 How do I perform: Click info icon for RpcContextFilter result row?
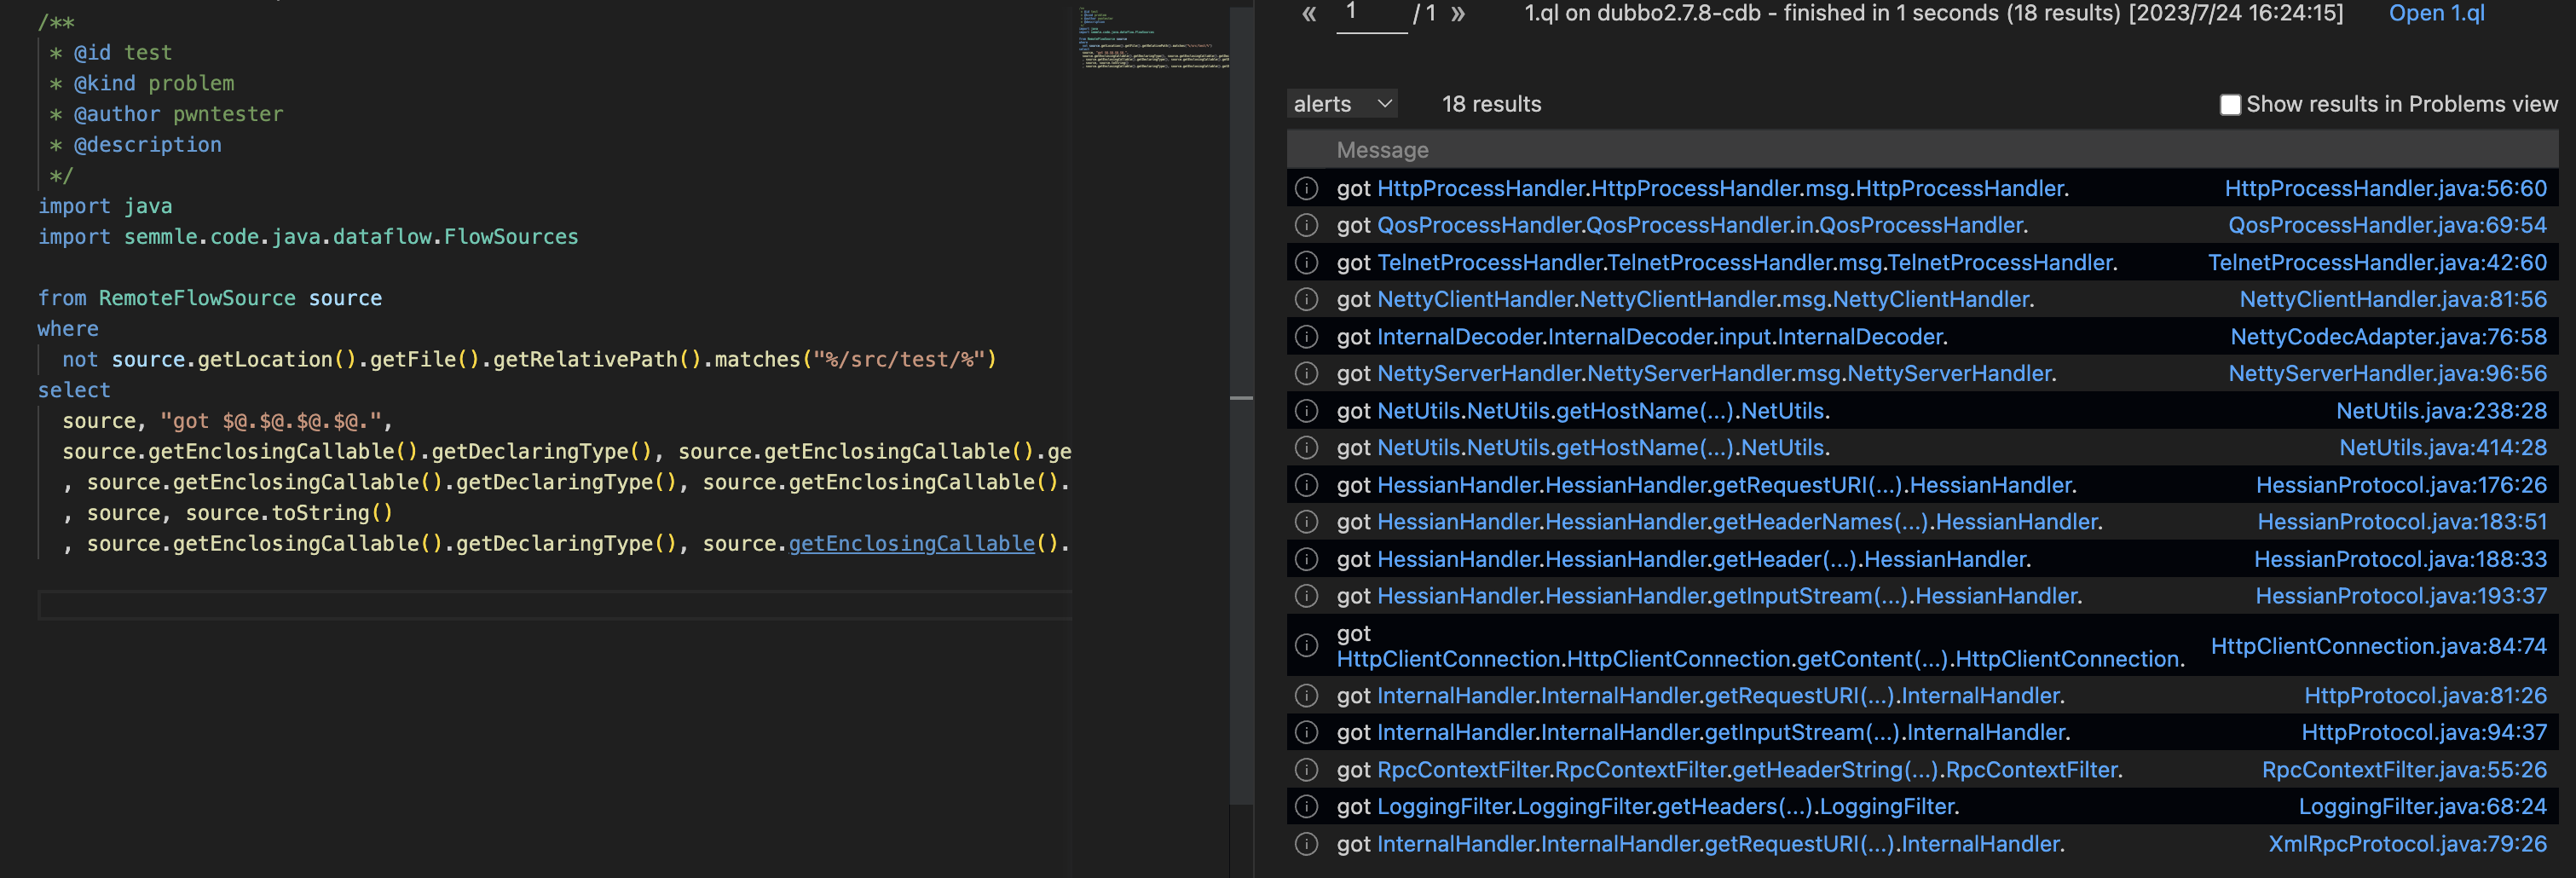tap(1306, 769)
